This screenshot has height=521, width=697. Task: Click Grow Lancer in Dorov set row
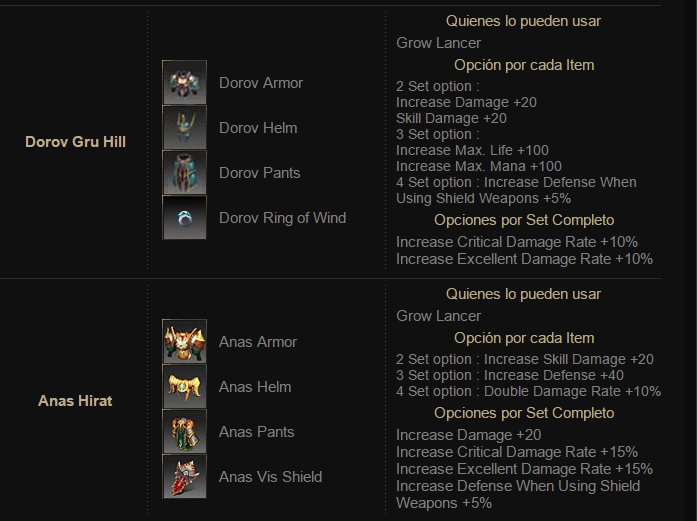[438, 43]
